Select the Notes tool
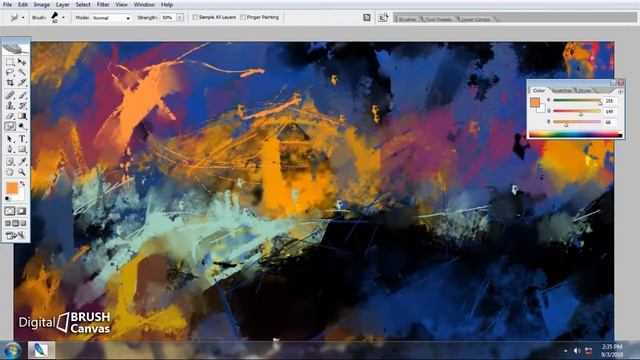 coord(10,162)
